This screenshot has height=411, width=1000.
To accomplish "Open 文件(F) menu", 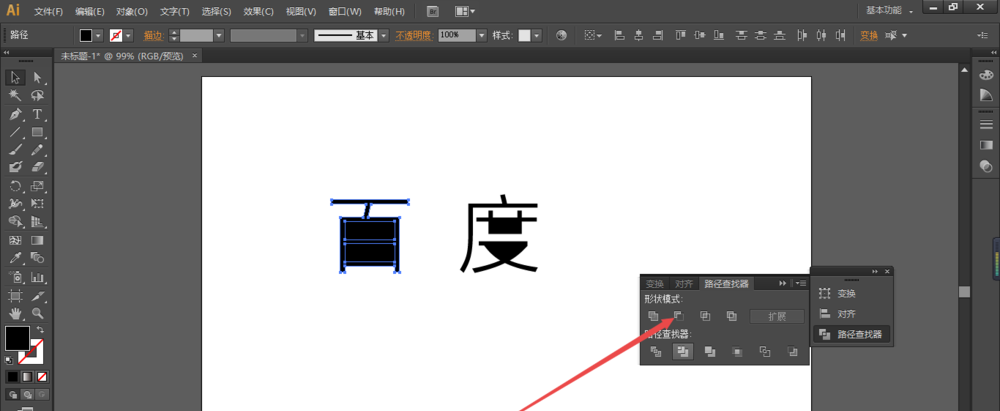I will point(48,11).
